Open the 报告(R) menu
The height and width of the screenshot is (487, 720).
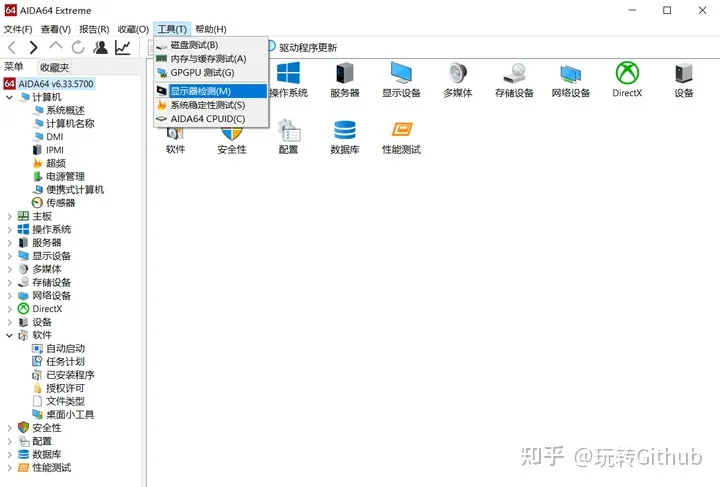[x=94, y=29]
